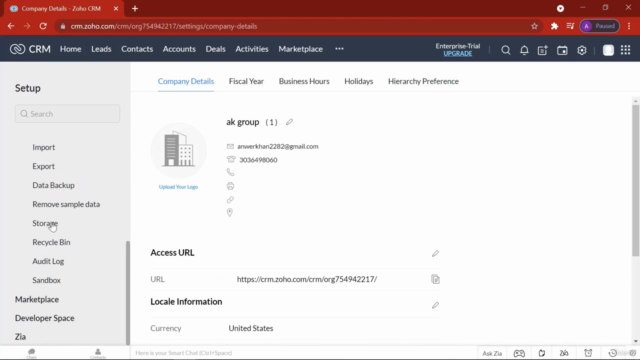Expand the Zia section
Viewport: 640px width, 360px height.
pyautogui.click(x=20, y=337)
